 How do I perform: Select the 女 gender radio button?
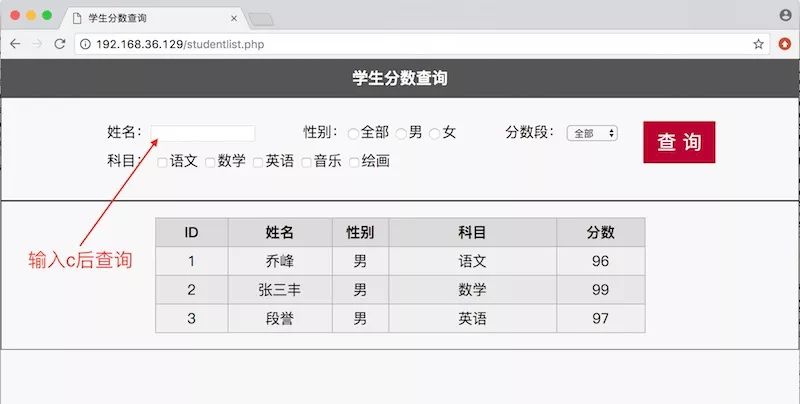click(x=434, y=134)
